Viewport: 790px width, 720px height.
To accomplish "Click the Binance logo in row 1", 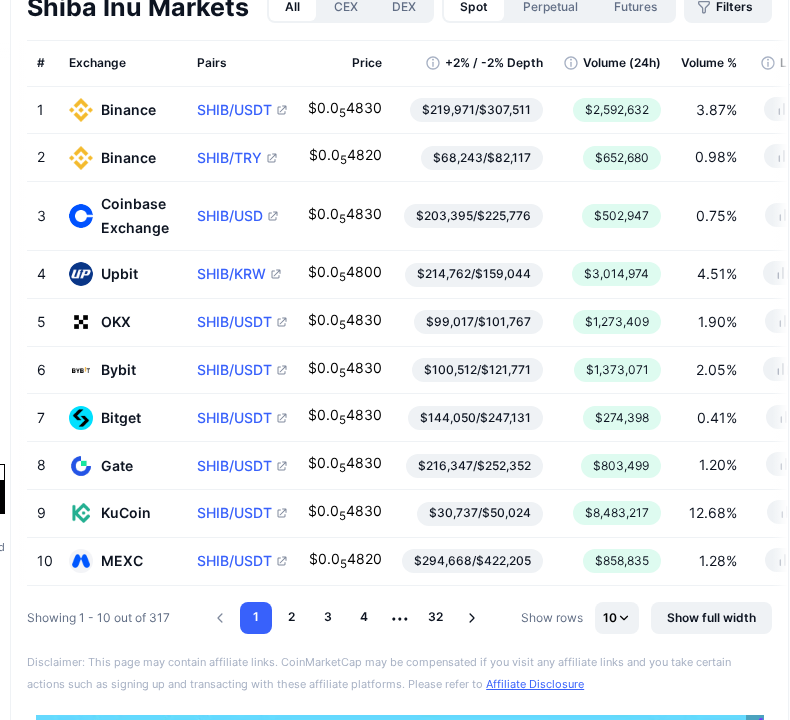I will pyautogui.click(x=81, y=110).
